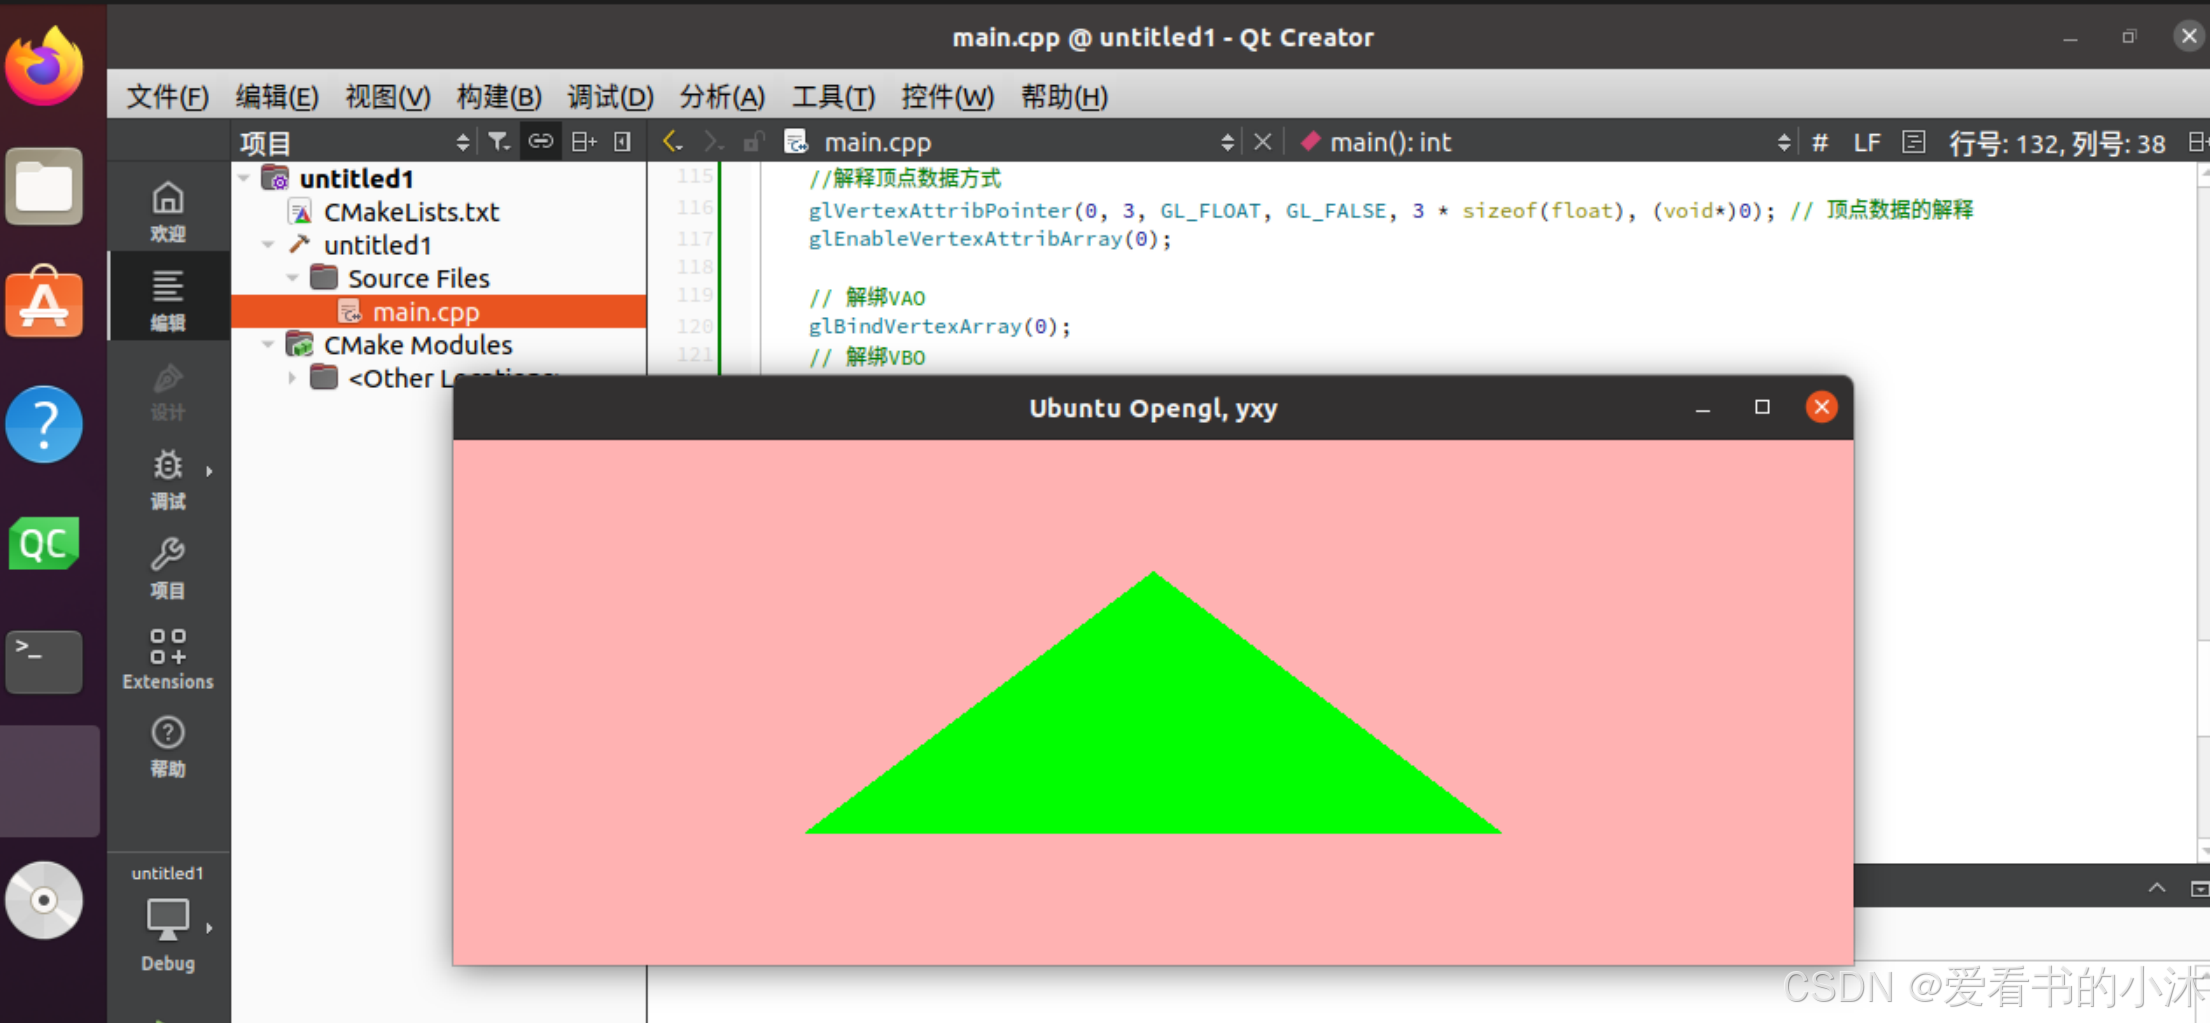Open the 编辑(E) menu
The height and width of the screenshot is (1023, 2210).
(277, 97)
